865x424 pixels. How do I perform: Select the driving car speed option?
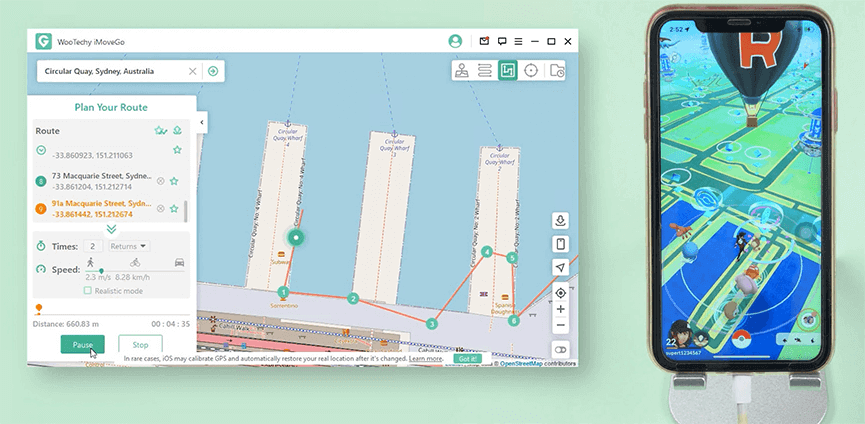[x=179, y=262]
